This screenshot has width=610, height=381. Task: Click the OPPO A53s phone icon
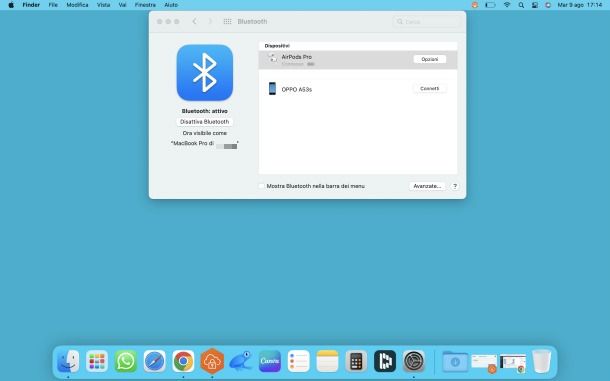tap(272, 89)
